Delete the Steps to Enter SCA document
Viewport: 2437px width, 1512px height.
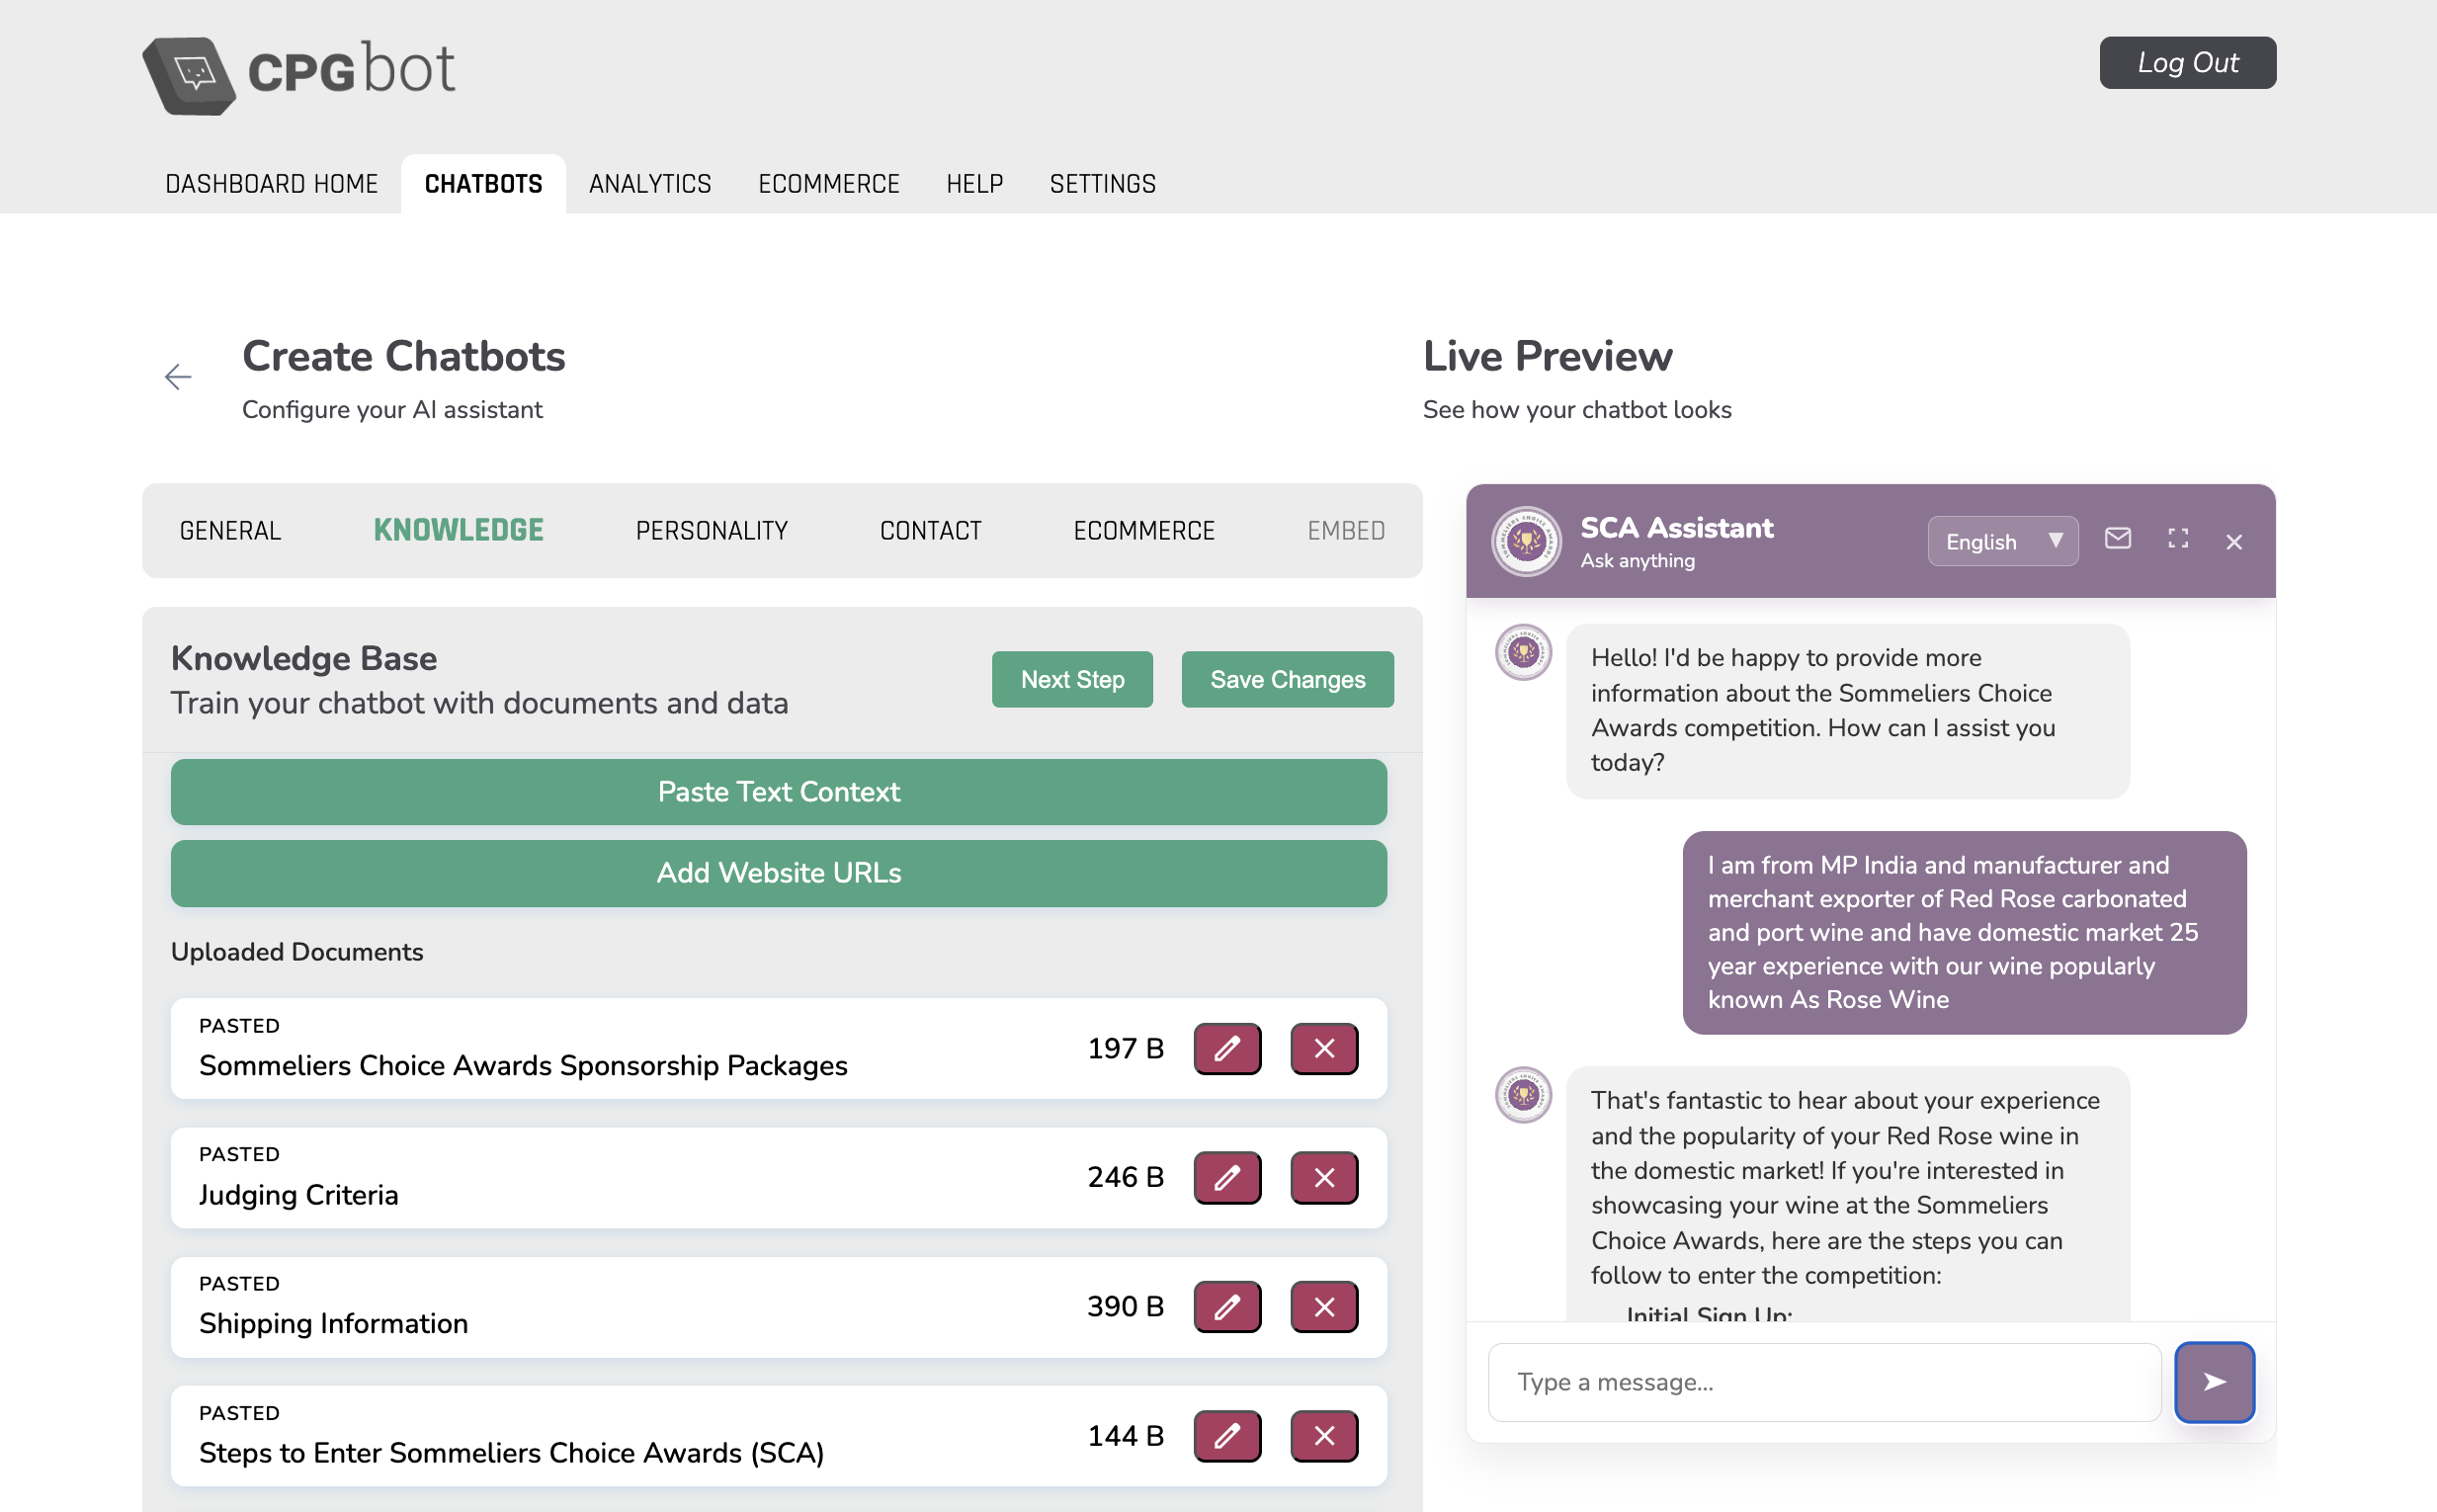(x=1323, y=1435)
